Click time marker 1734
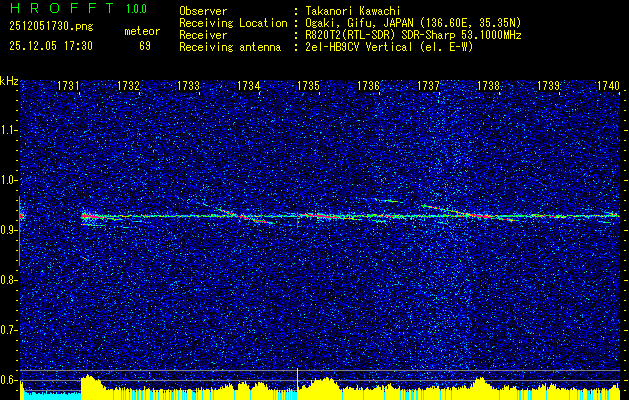The width and height of the screenshot is (629, 400). (248, 85)
